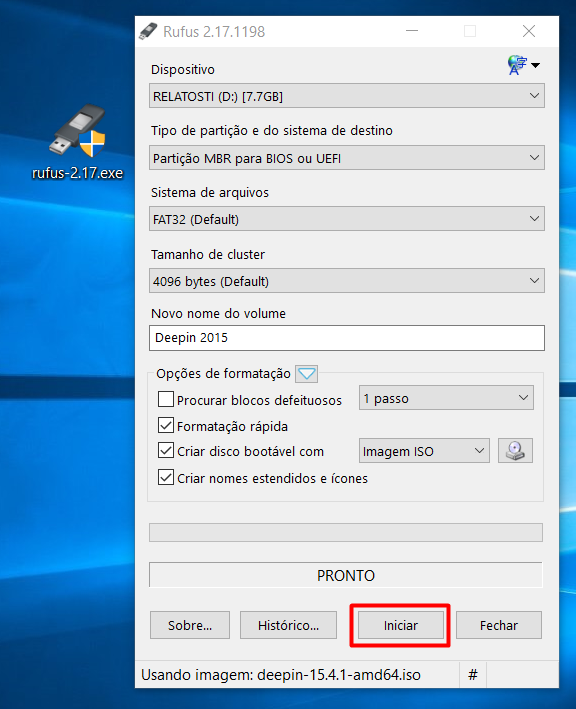
Task: Open the language globe icon menu
Action: coord(523,65)
